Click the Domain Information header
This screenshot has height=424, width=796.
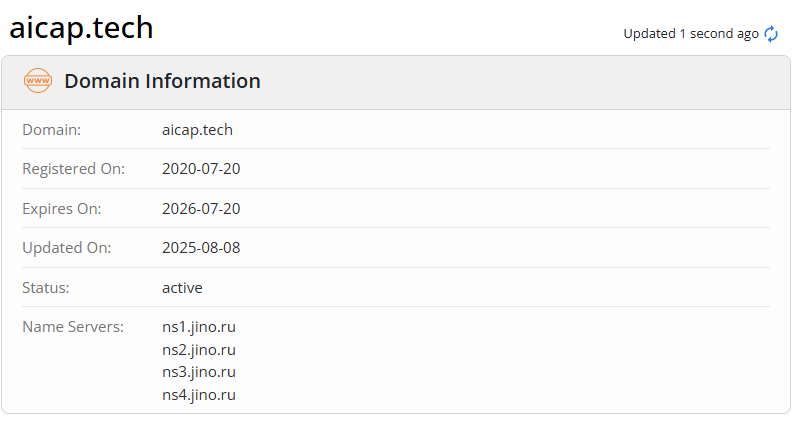point(162,81)
